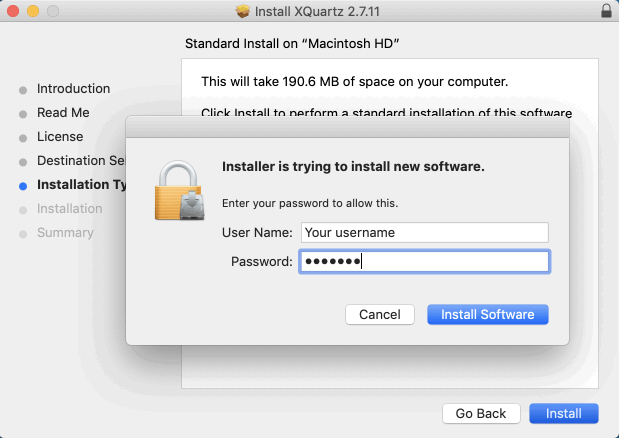Click the Introduction step bullet
Viewport: 619px width, 438px height.
point(23,90)
